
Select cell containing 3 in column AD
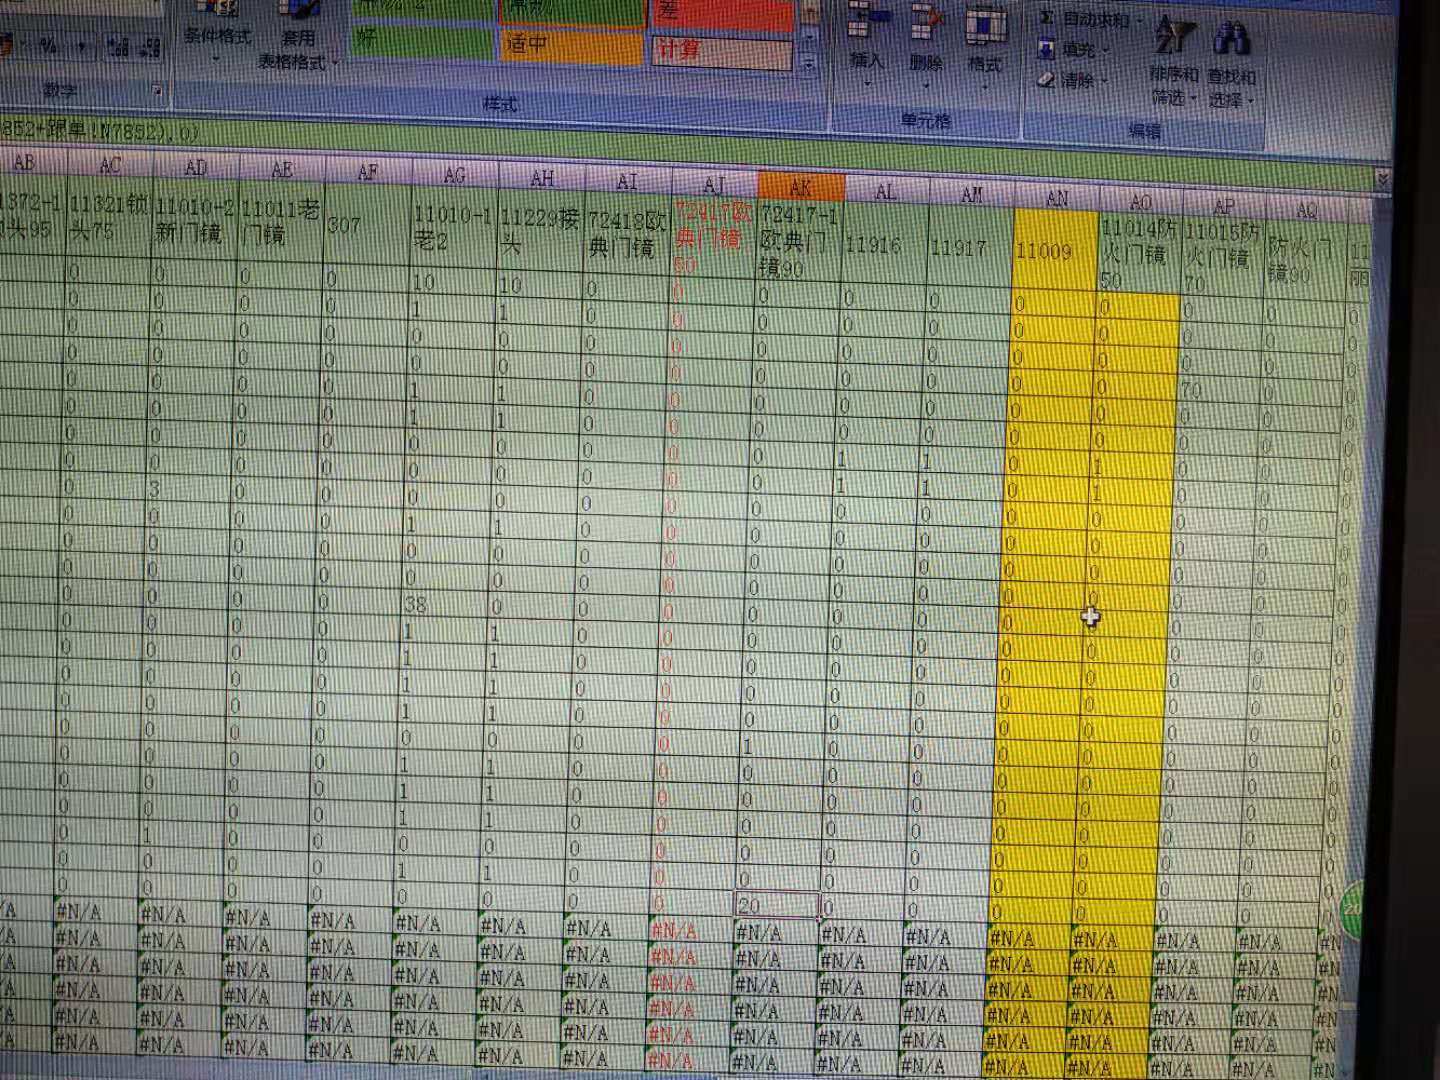pyautogui.click(x=190, y=490)
